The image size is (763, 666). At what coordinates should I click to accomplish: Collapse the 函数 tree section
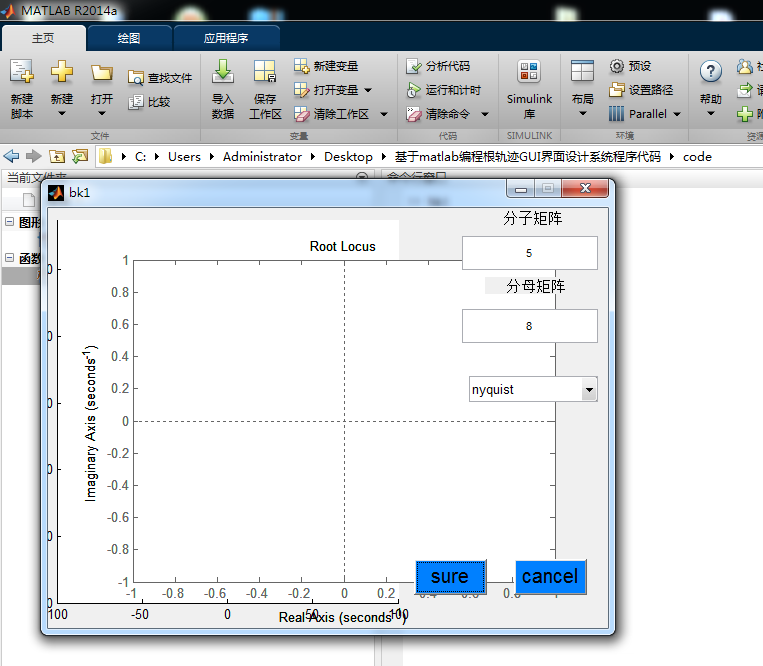[x=9, y=258]
